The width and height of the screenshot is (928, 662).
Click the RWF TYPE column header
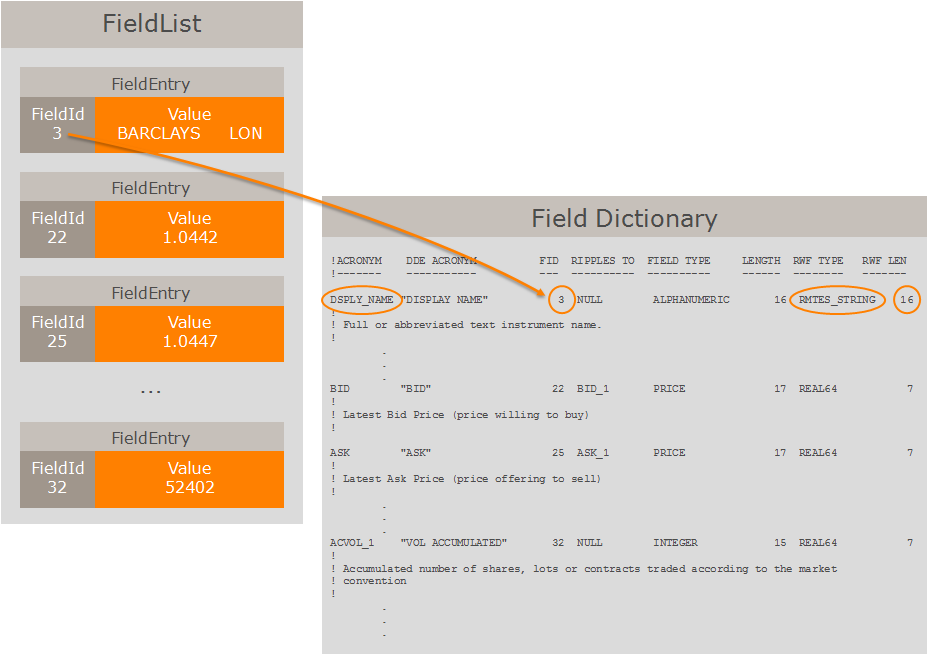pos(818,261)
